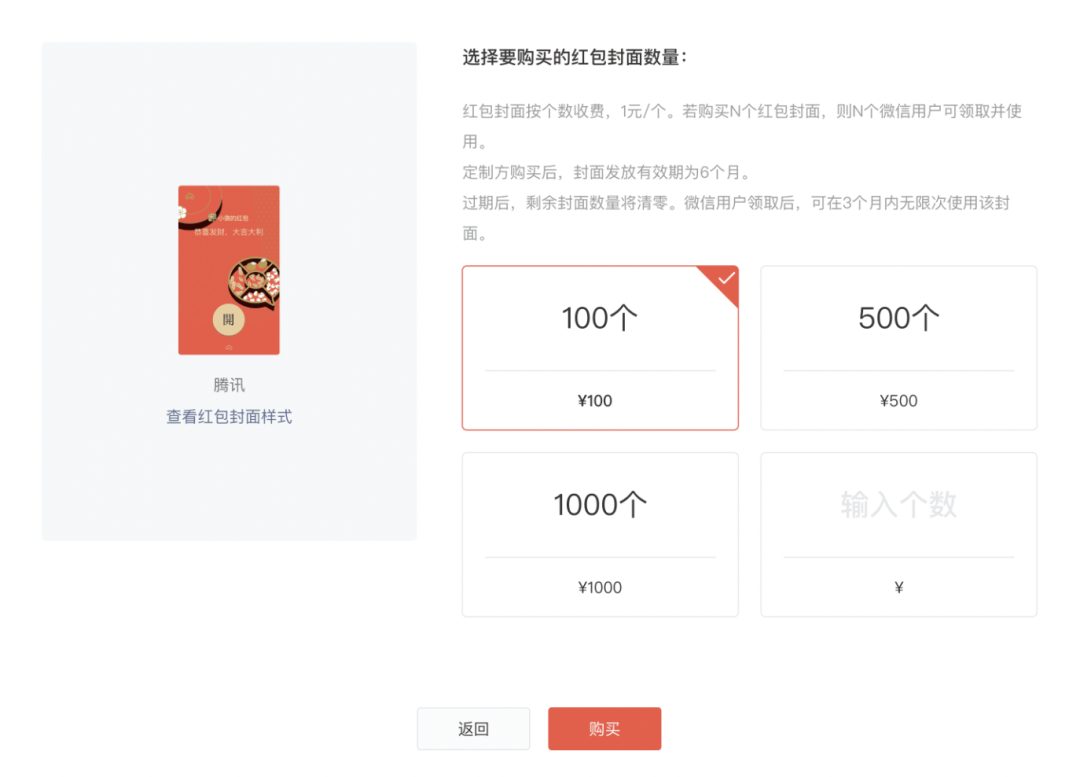
Task: Tap the round 開 button on cover
Action: 229,320
